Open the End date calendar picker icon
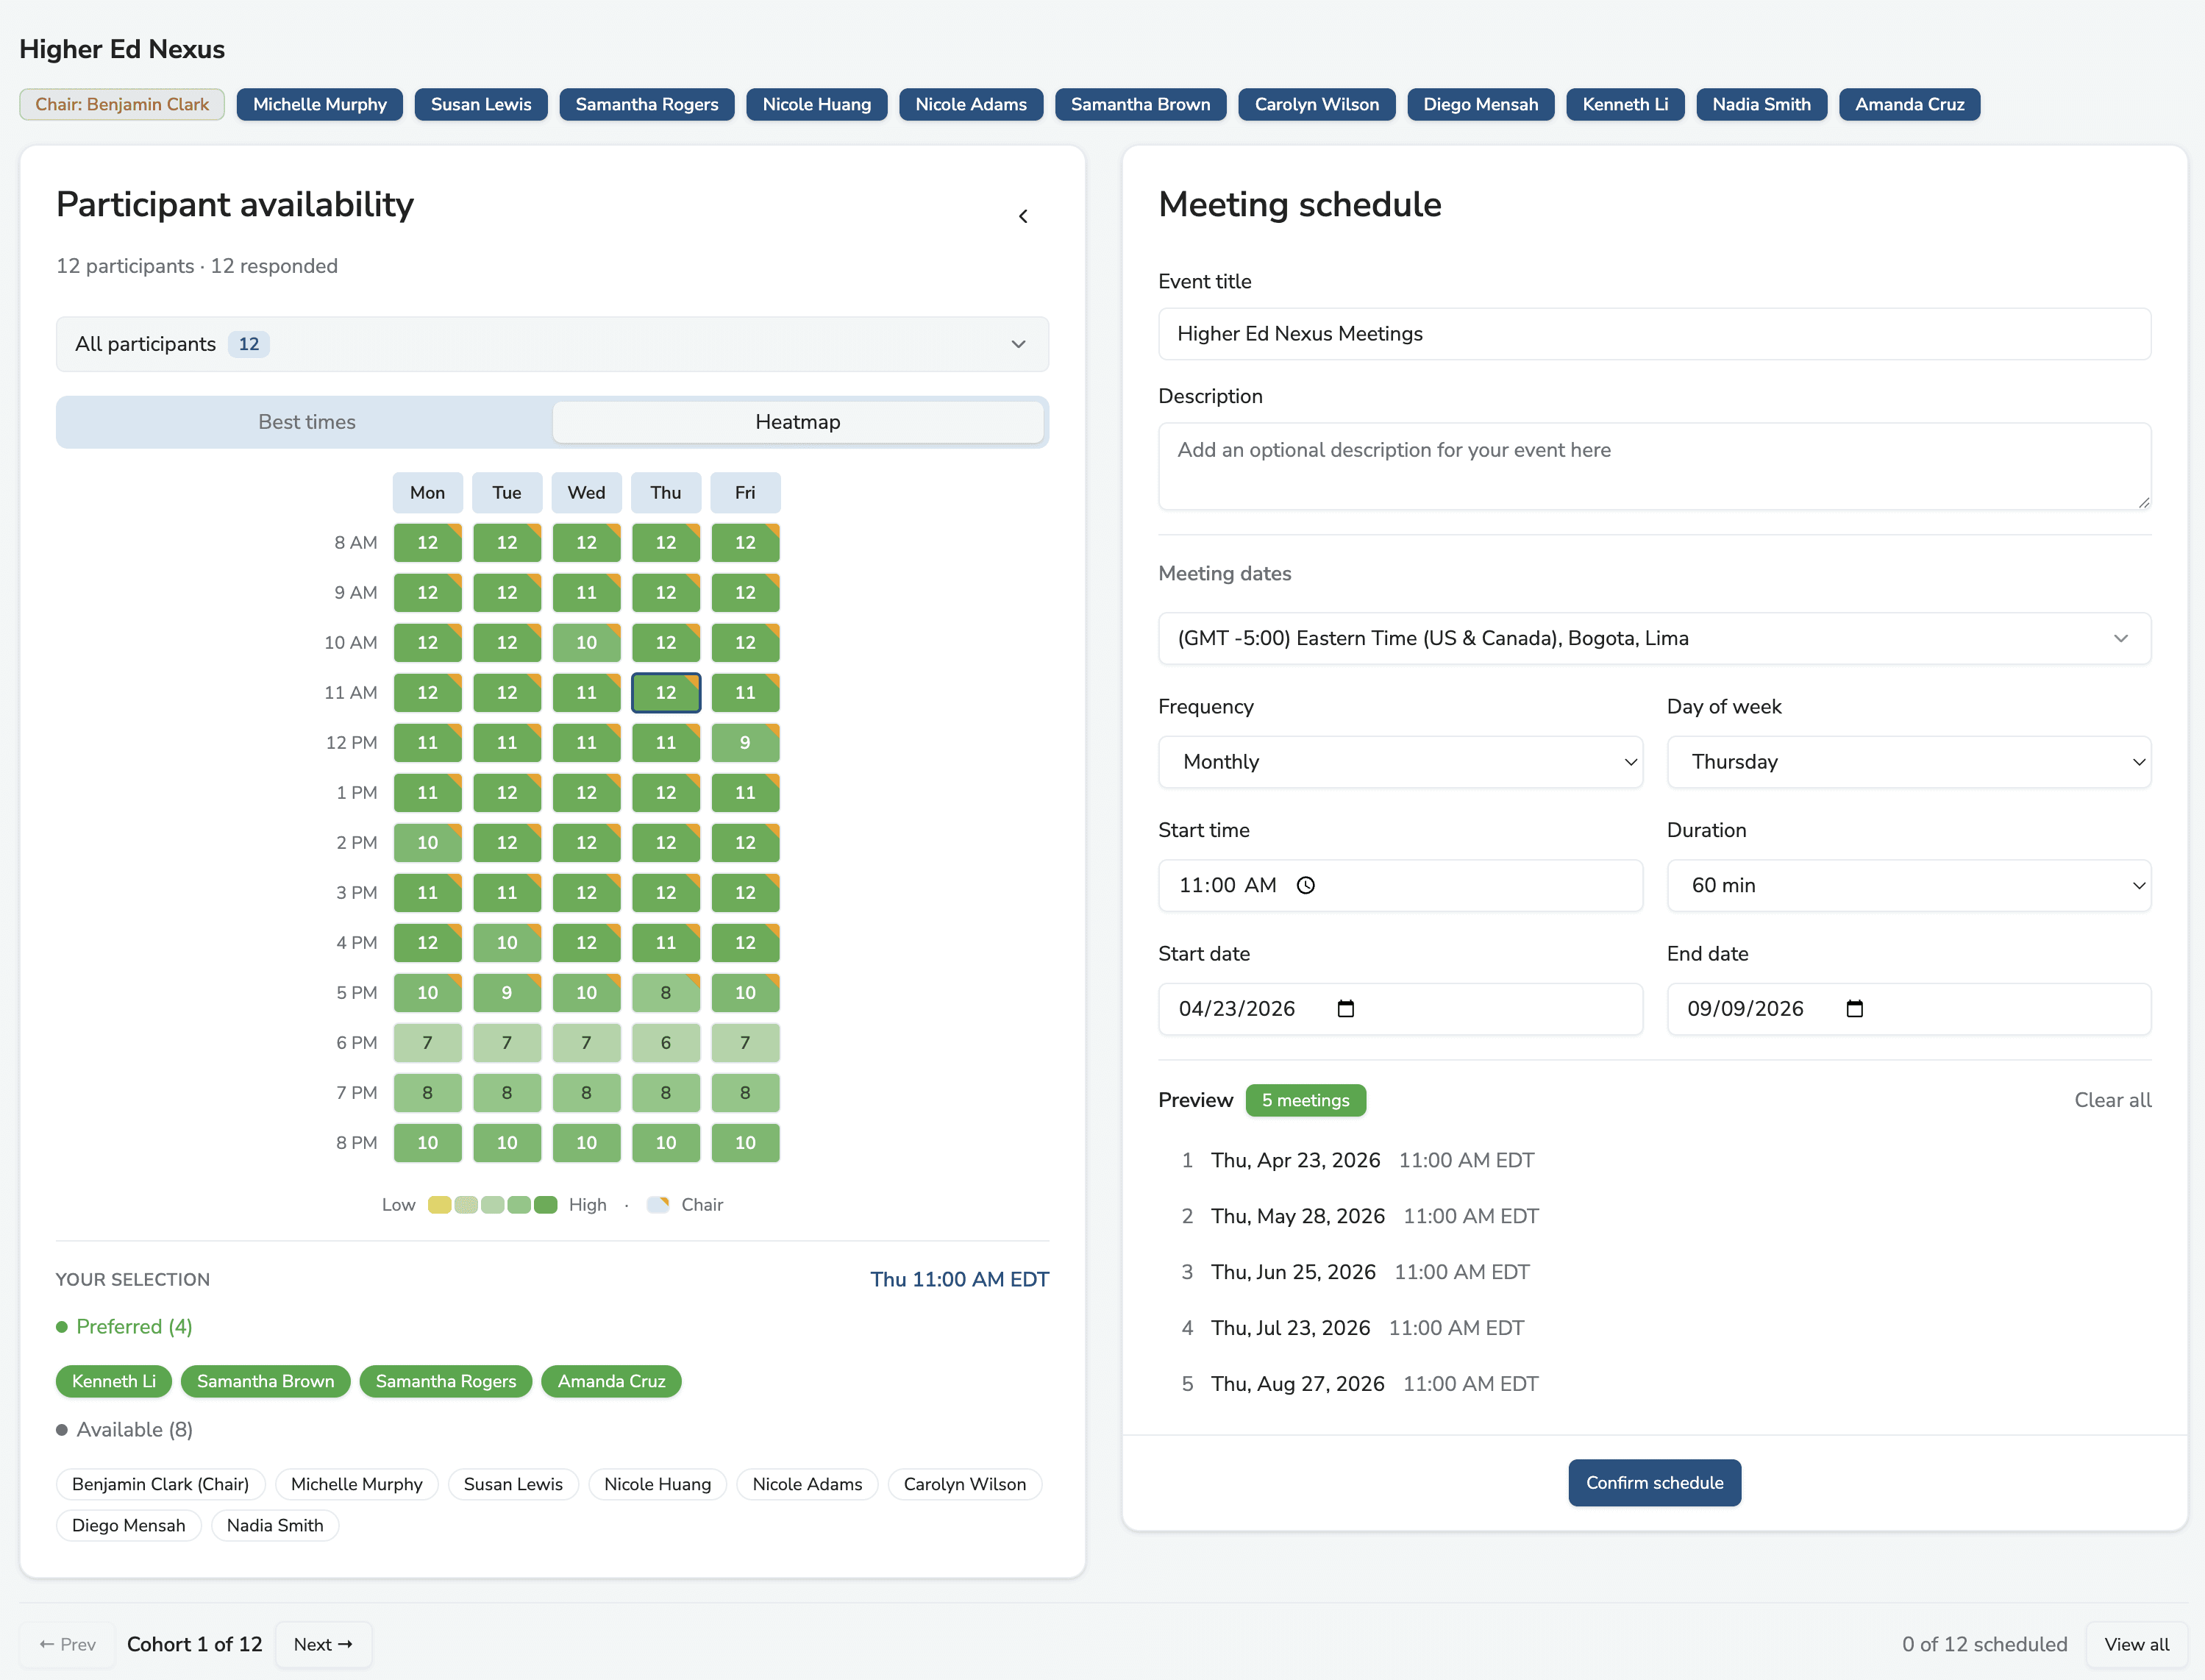2205x1680 pixels. (x=1854, y=1009)
